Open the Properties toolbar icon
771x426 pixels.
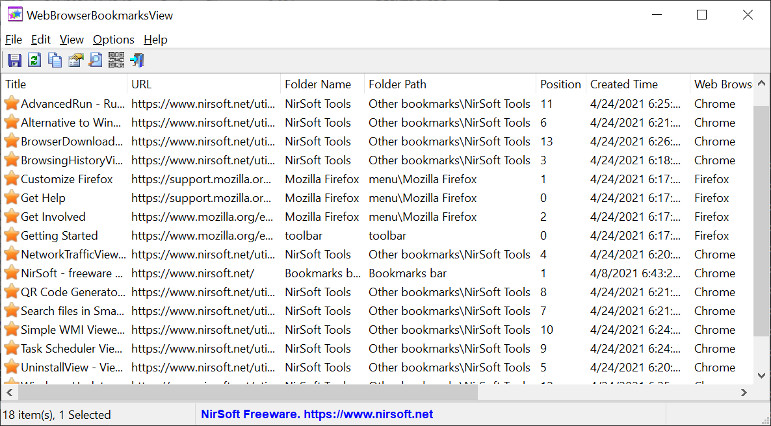click(76, 61)
